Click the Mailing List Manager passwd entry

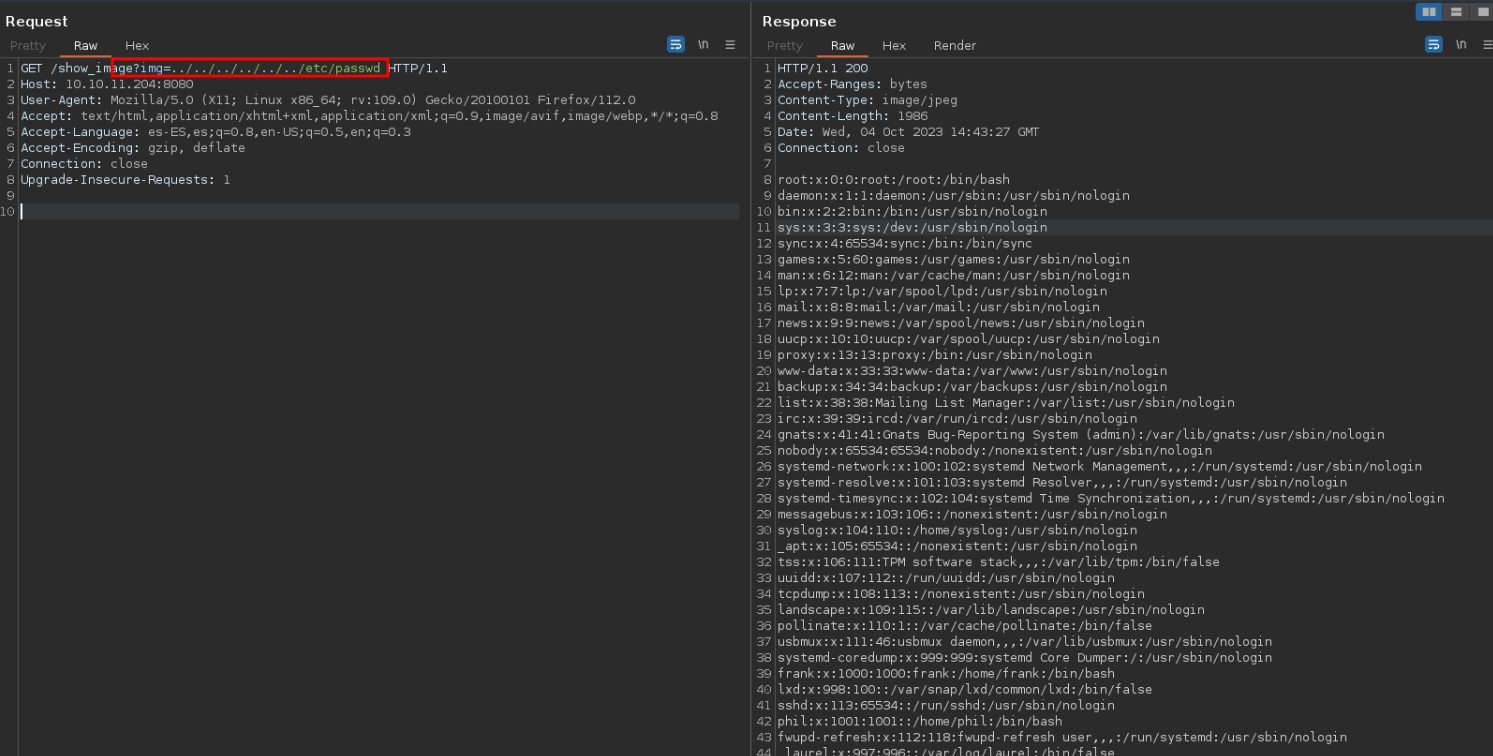coord(1006,404)
